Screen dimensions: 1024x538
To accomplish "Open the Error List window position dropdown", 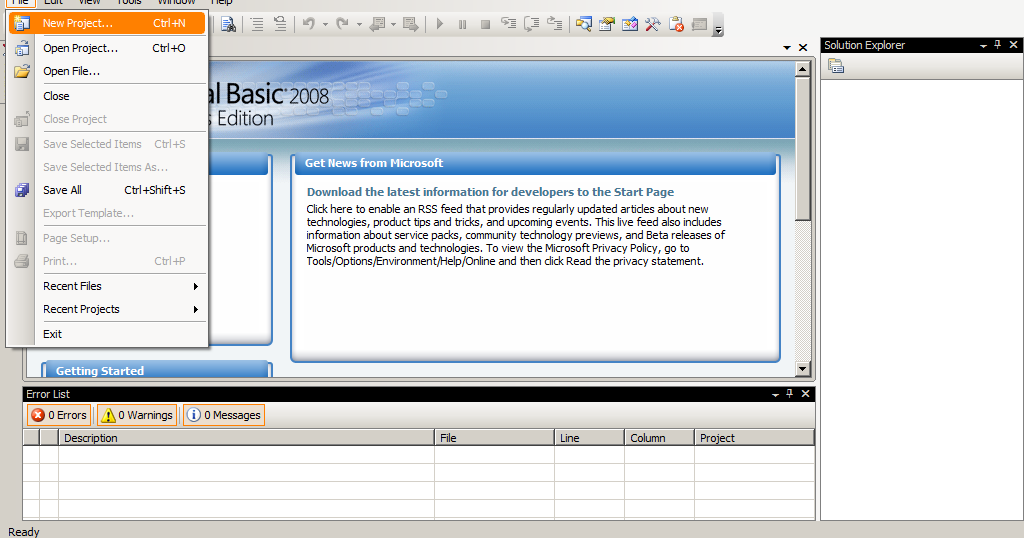I will (775, 395).
